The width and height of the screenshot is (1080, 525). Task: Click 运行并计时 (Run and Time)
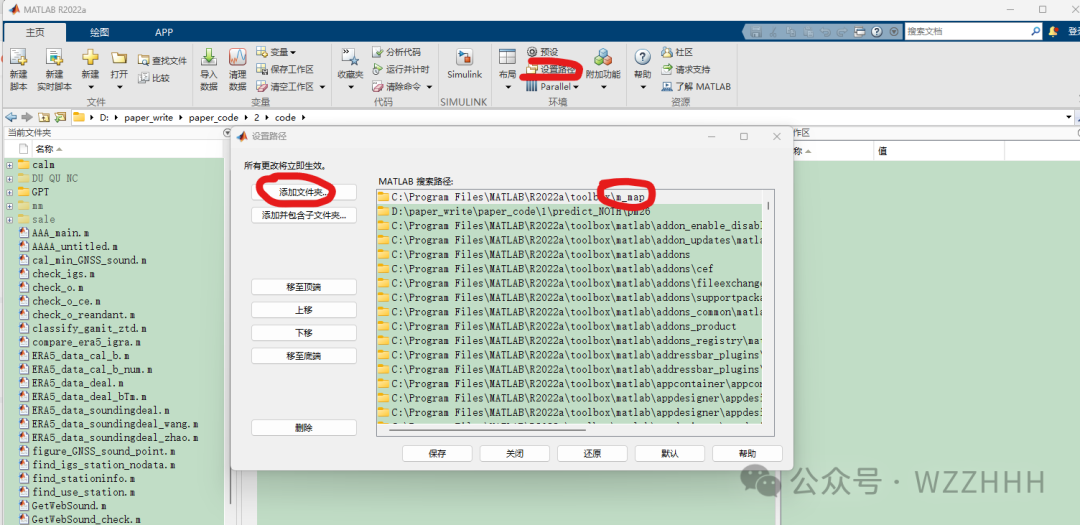[x=400, y=69]
